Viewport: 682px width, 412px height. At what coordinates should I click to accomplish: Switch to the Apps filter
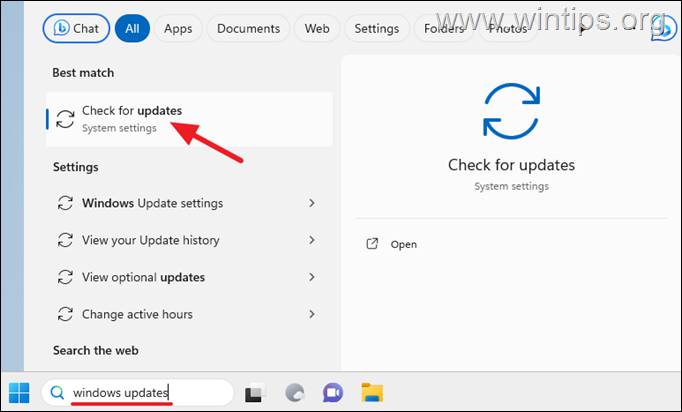click(178, 28)
